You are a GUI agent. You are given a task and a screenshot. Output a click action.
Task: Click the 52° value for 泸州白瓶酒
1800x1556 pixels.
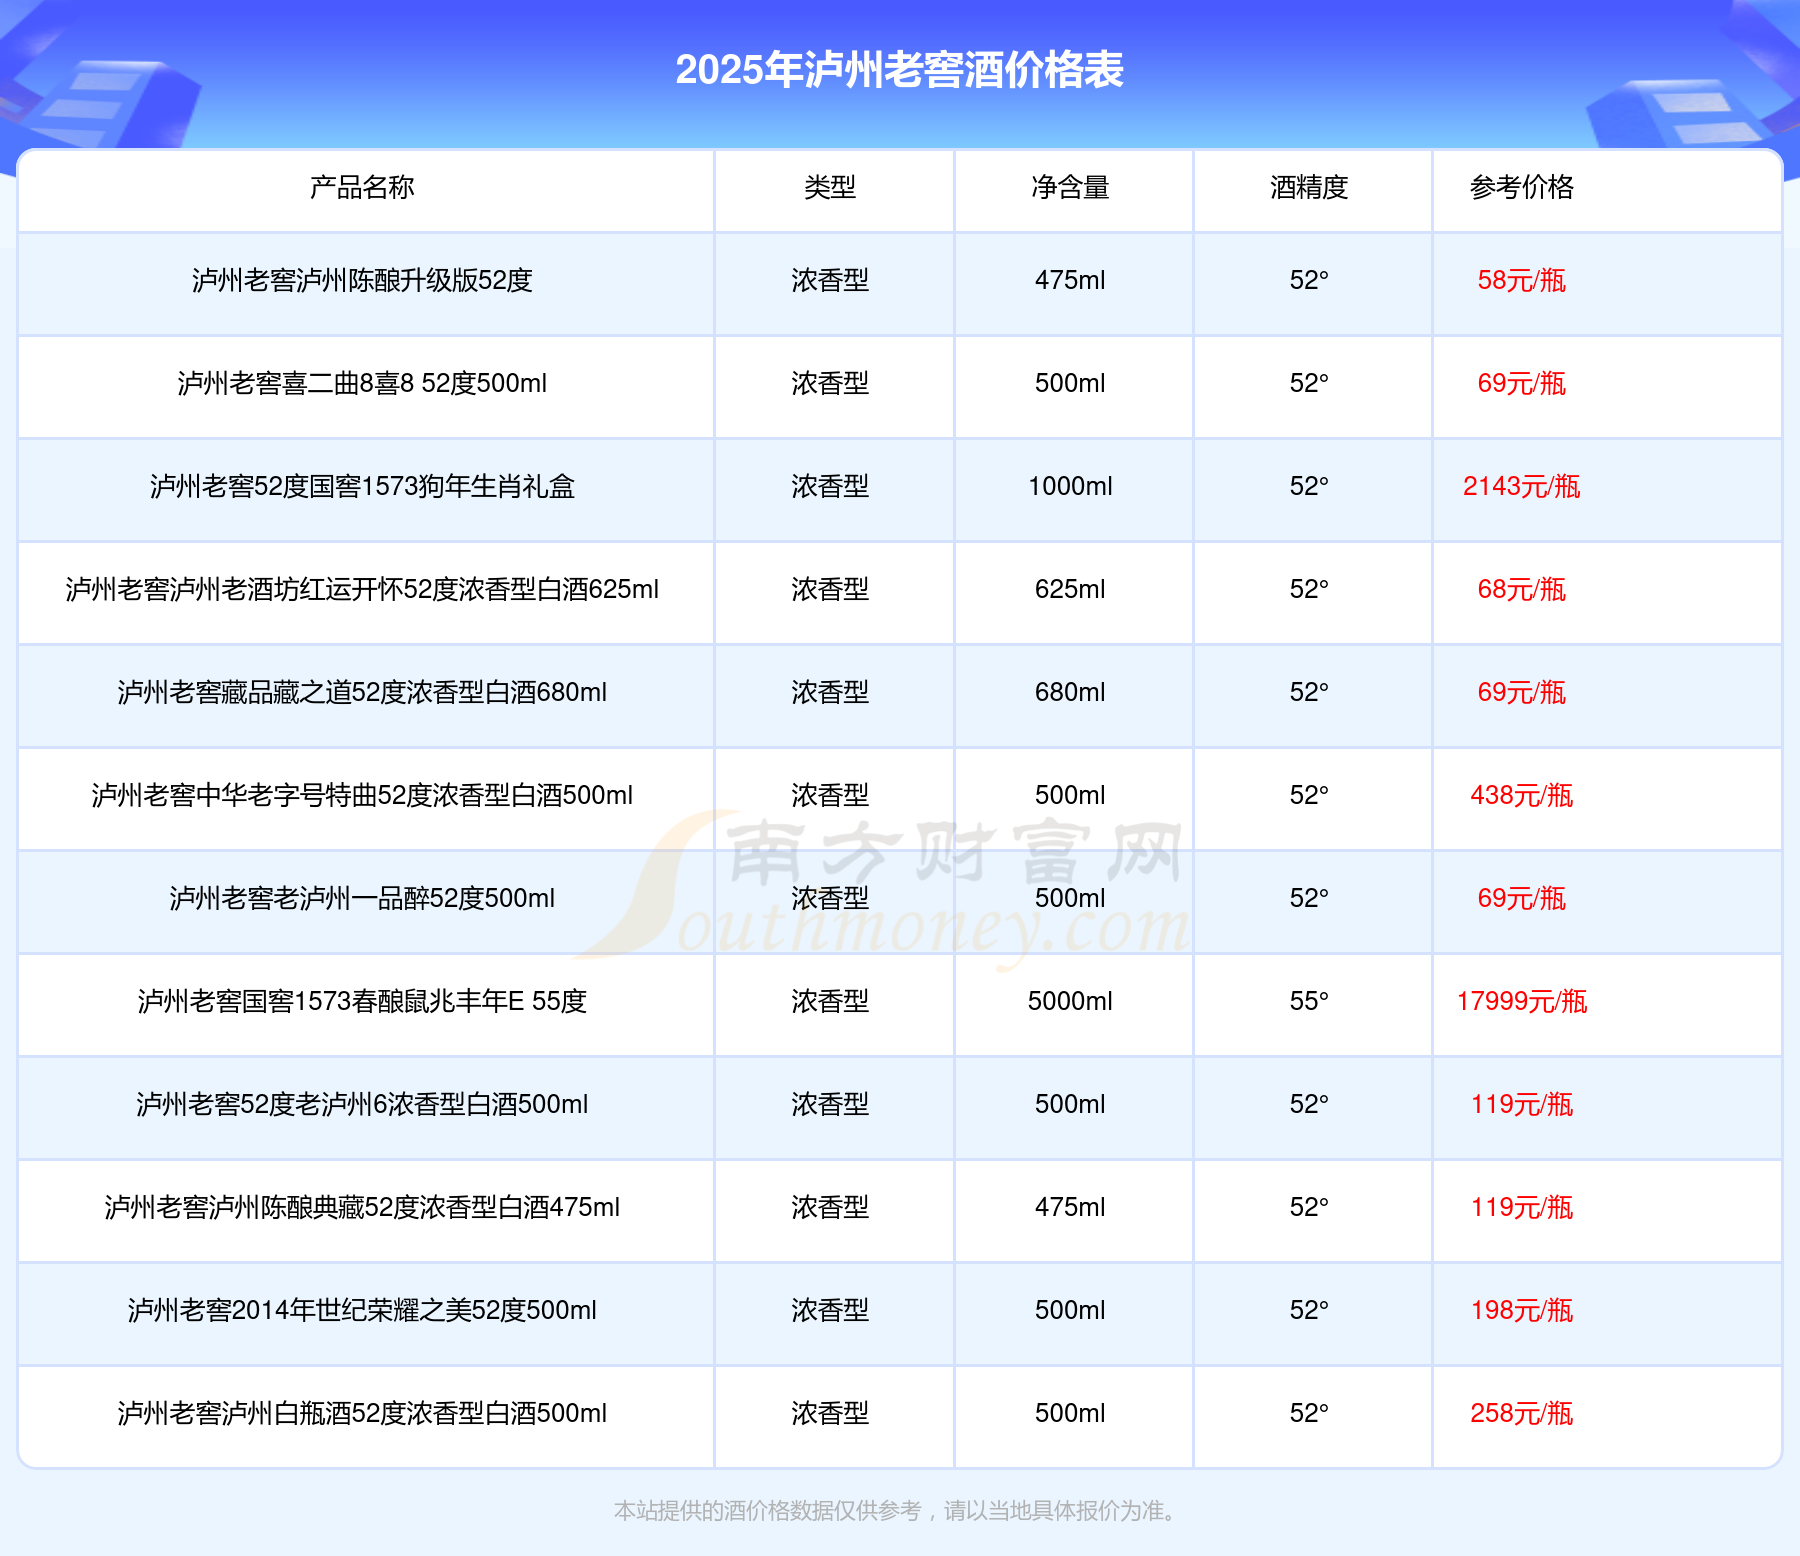coord(1309,1414)
